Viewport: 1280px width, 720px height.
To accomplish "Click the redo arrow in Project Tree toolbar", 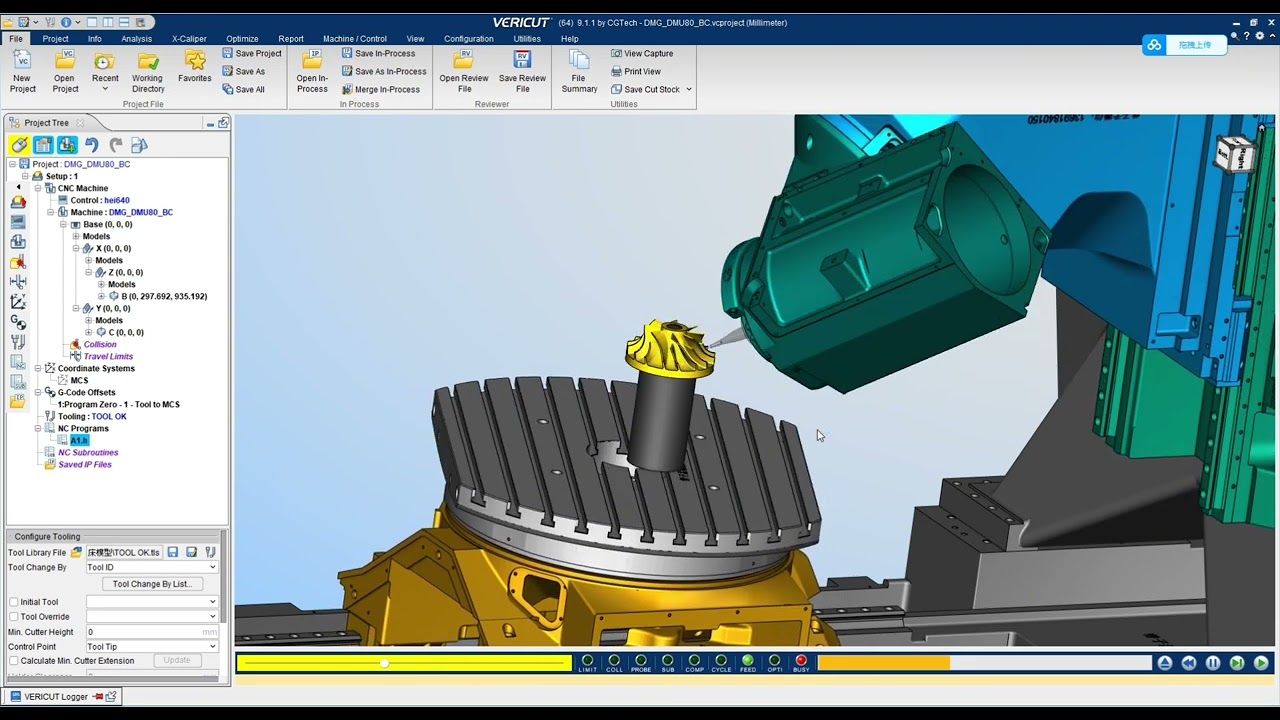I will 116,145.
